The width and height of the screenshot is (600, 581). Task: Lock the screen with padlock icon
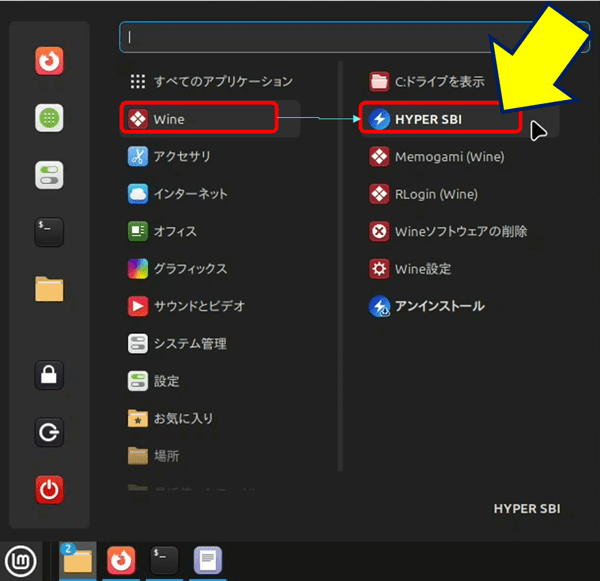point(49,375)
